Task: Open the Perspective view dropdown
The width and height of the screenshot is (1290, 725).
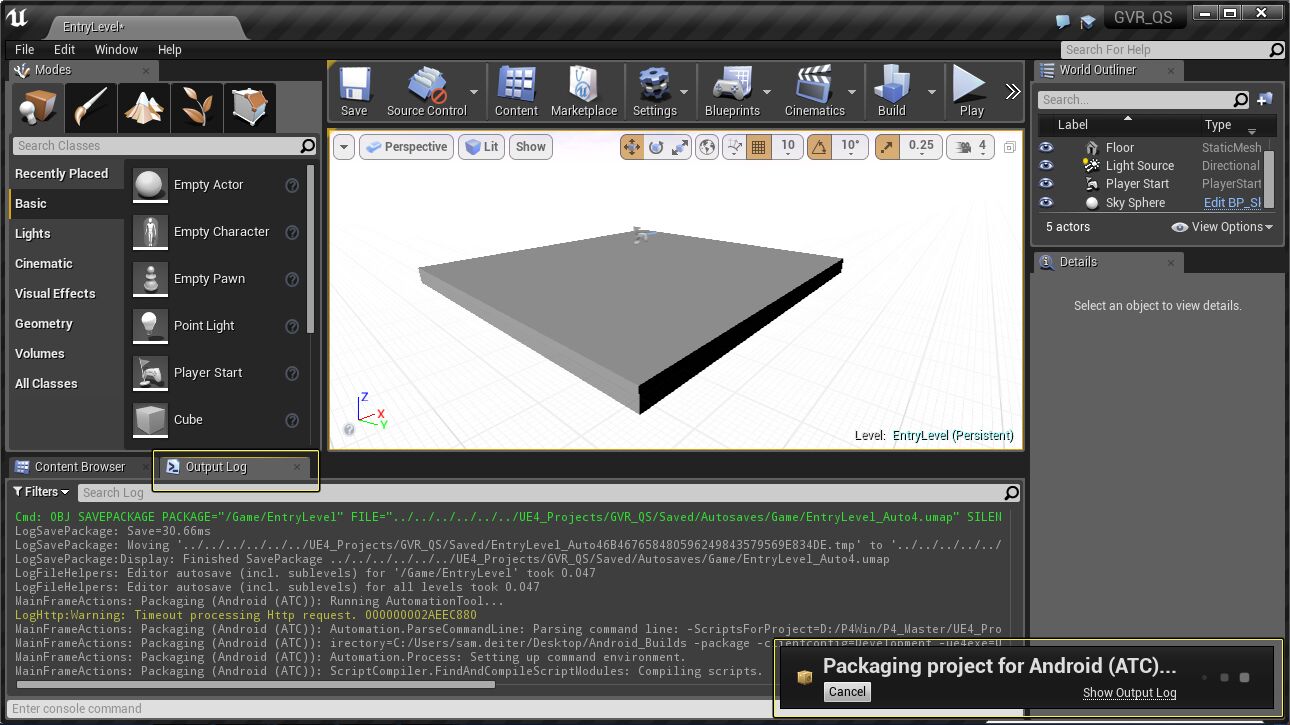Action: click(406, 146)
